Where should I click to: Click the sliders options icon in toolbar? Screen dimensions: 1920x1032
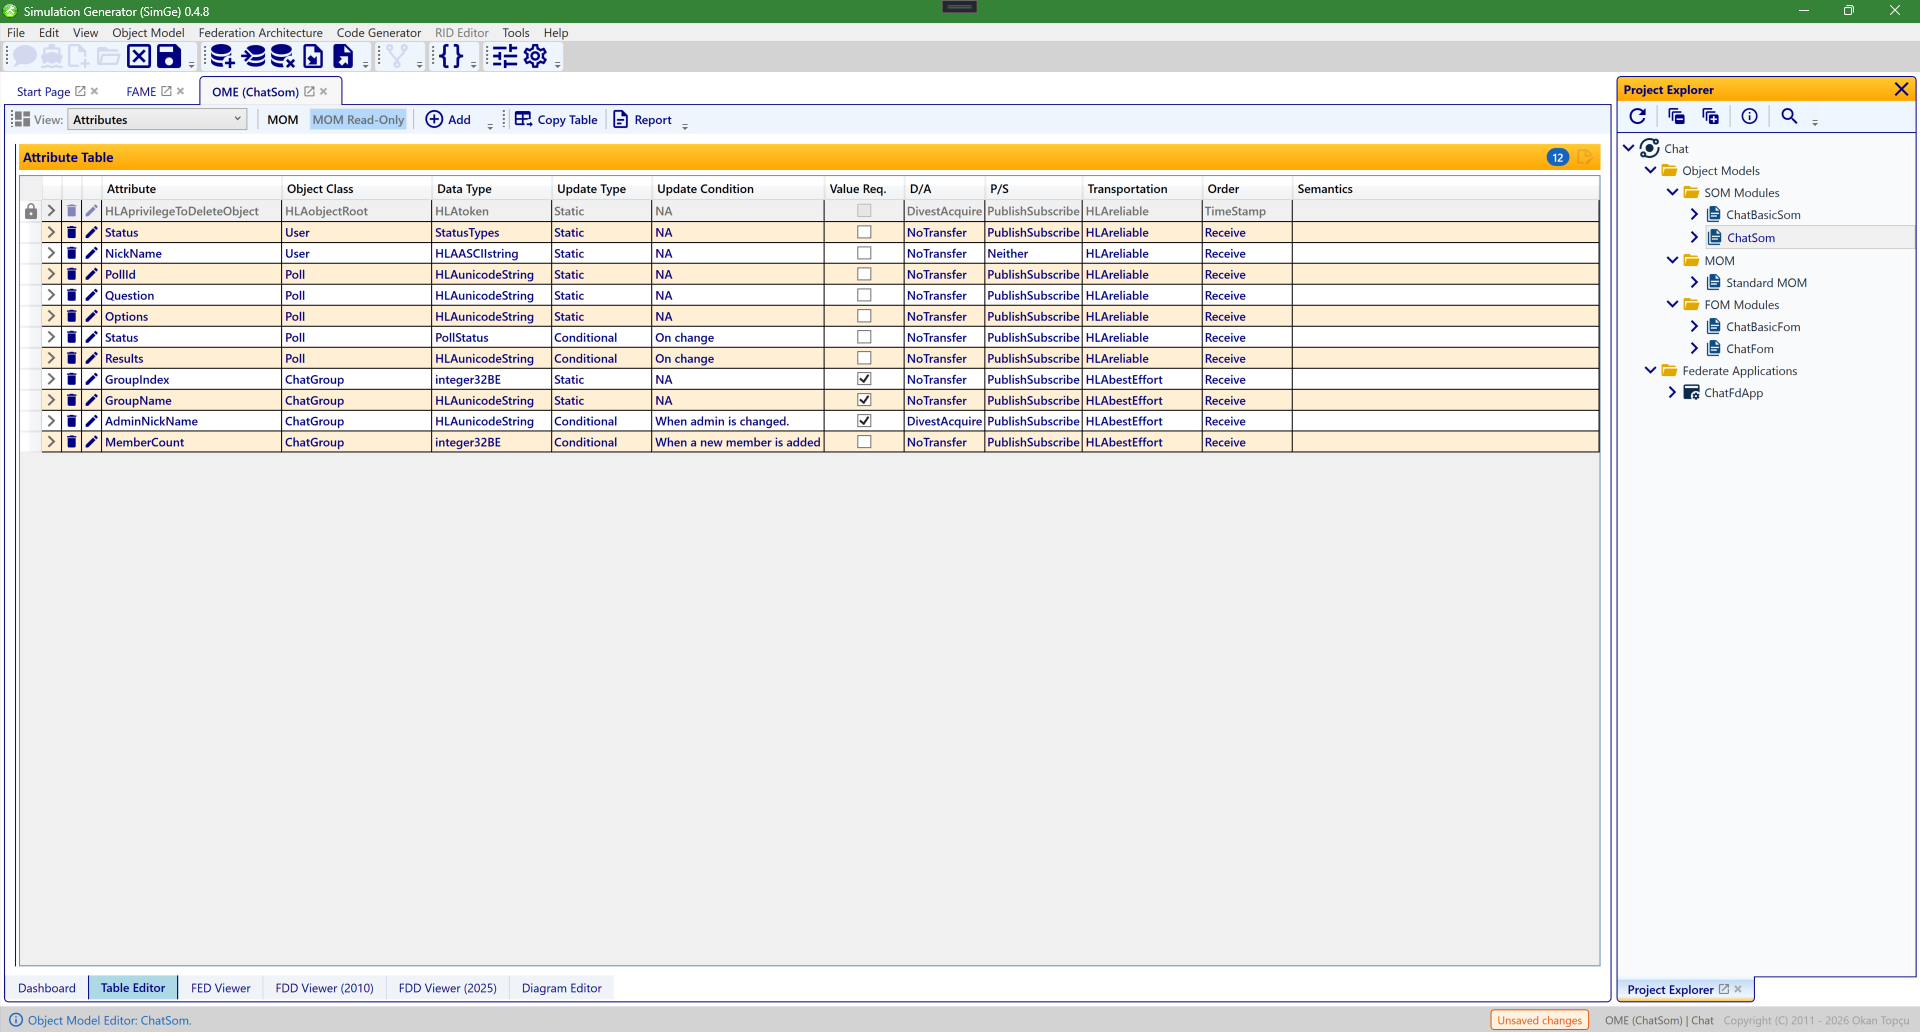point(505,56)
